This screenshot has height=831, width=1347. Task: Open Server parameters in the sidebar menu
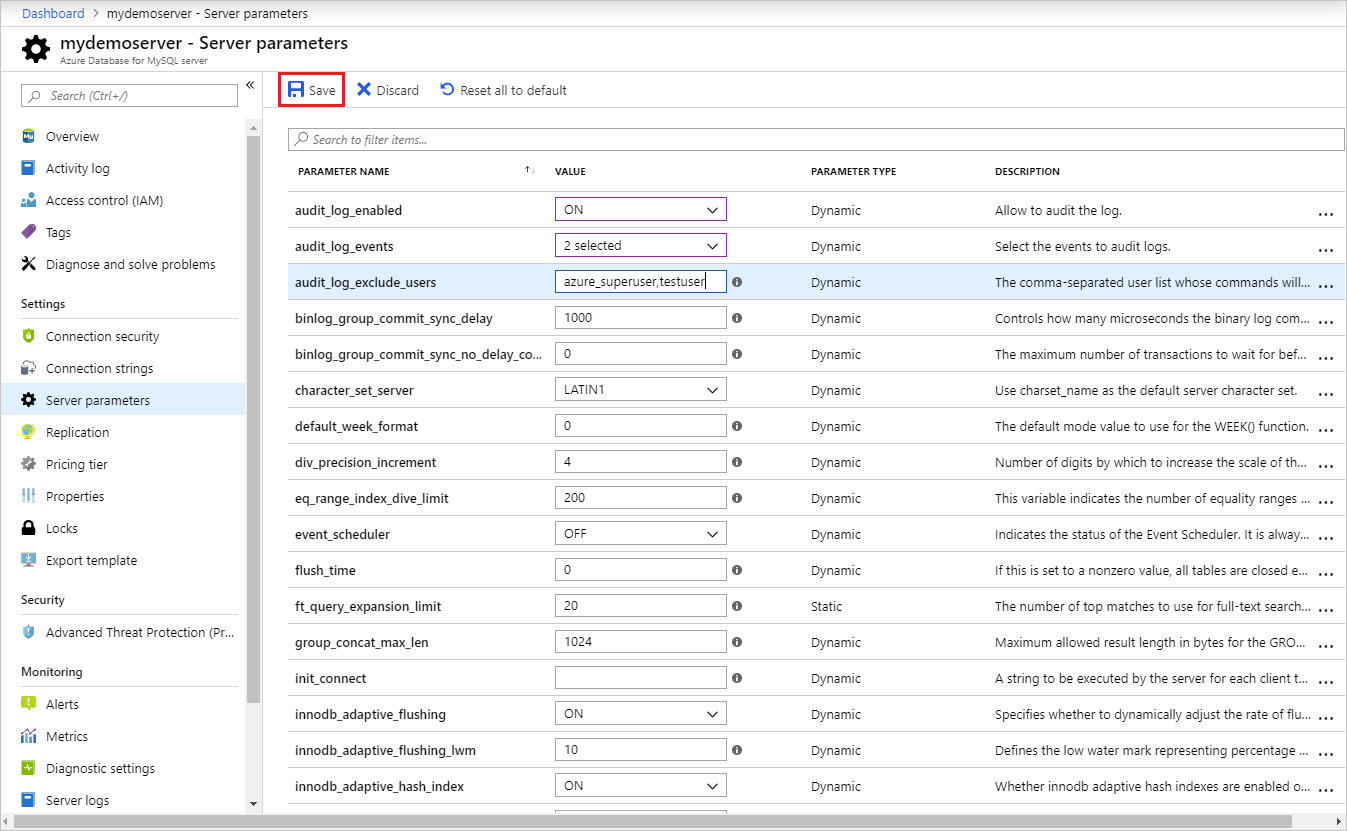pos(122,400)
